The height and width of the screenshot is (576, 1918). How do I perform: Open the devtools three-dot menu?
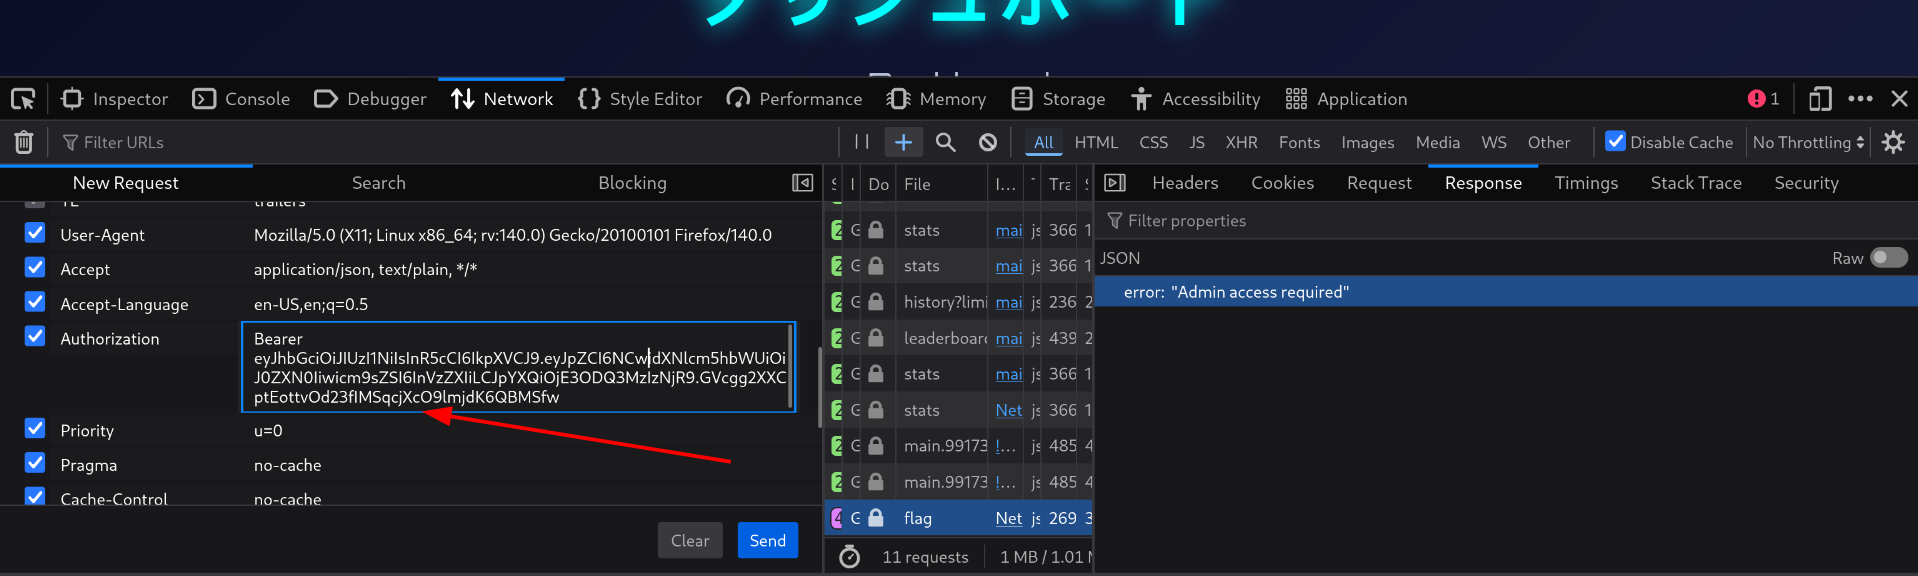click(1860, 99)
